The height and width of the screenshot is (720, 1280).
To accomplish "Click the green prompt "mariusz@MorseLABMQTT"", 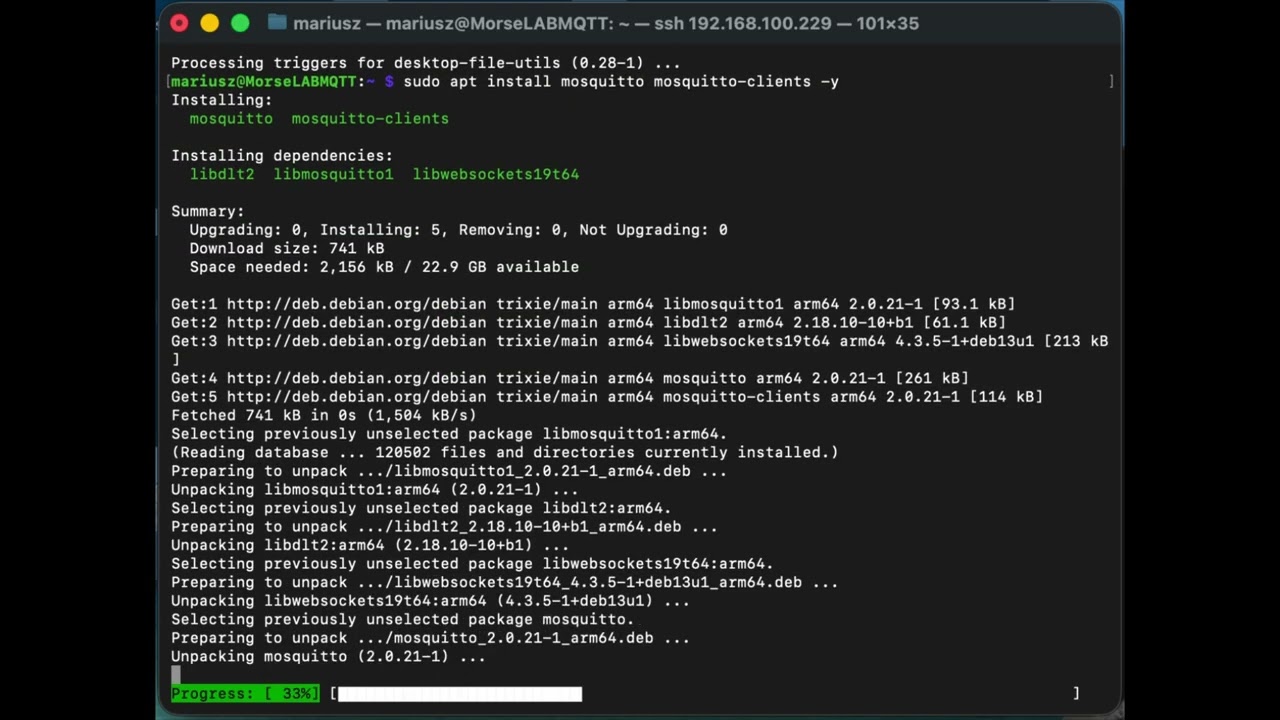I will [x=264, y=81].
